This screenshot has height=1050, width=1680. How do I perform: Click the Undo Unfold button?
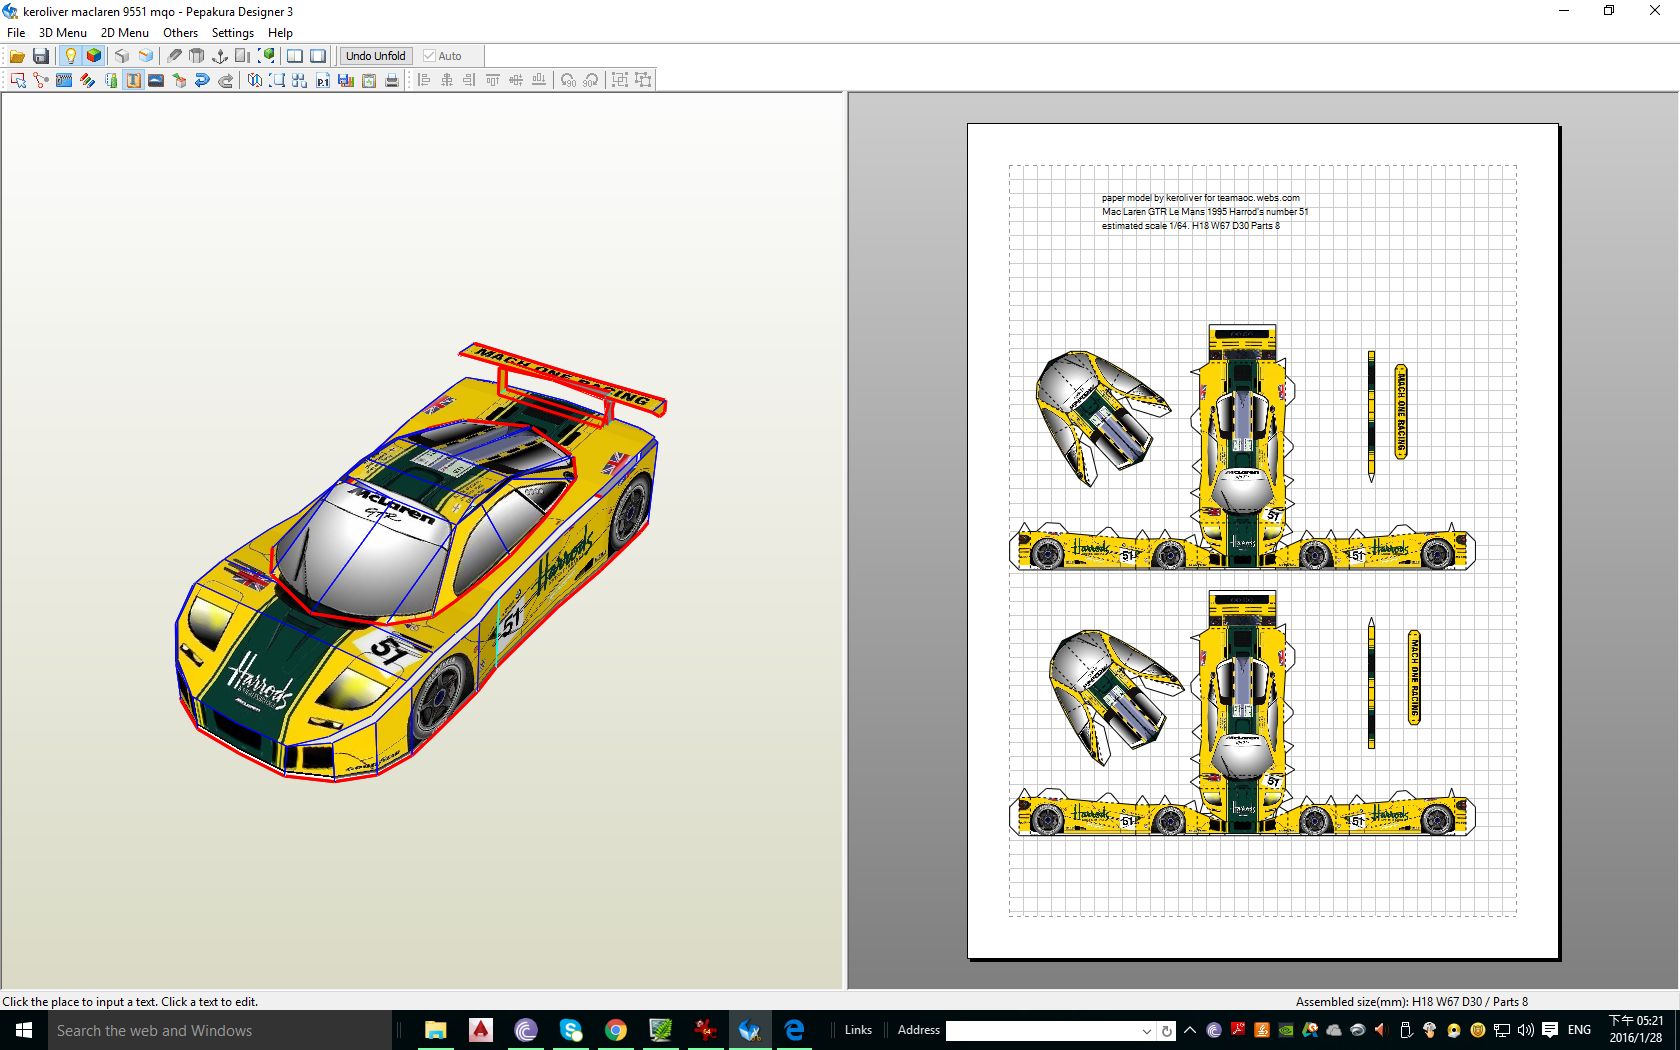(375, 56)
